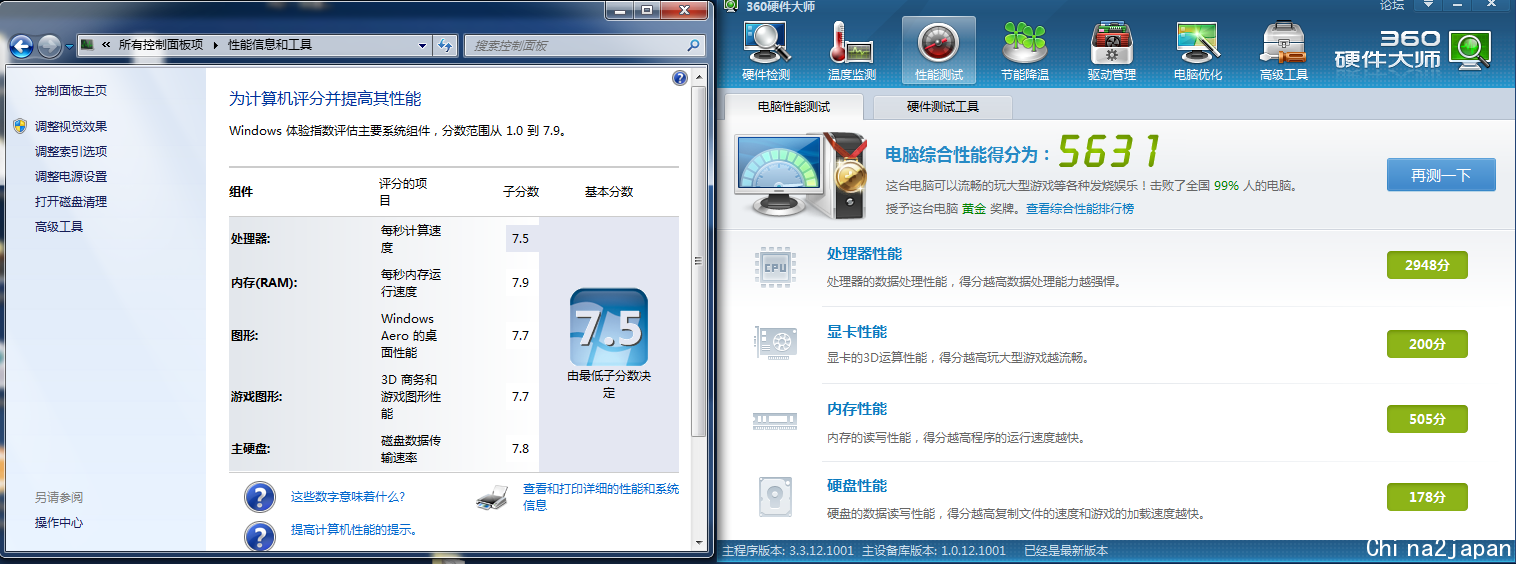The height and width of the screenshot is (564, 1516).
Task: Click 内存性能 heading link
Action: click(857, 409)
